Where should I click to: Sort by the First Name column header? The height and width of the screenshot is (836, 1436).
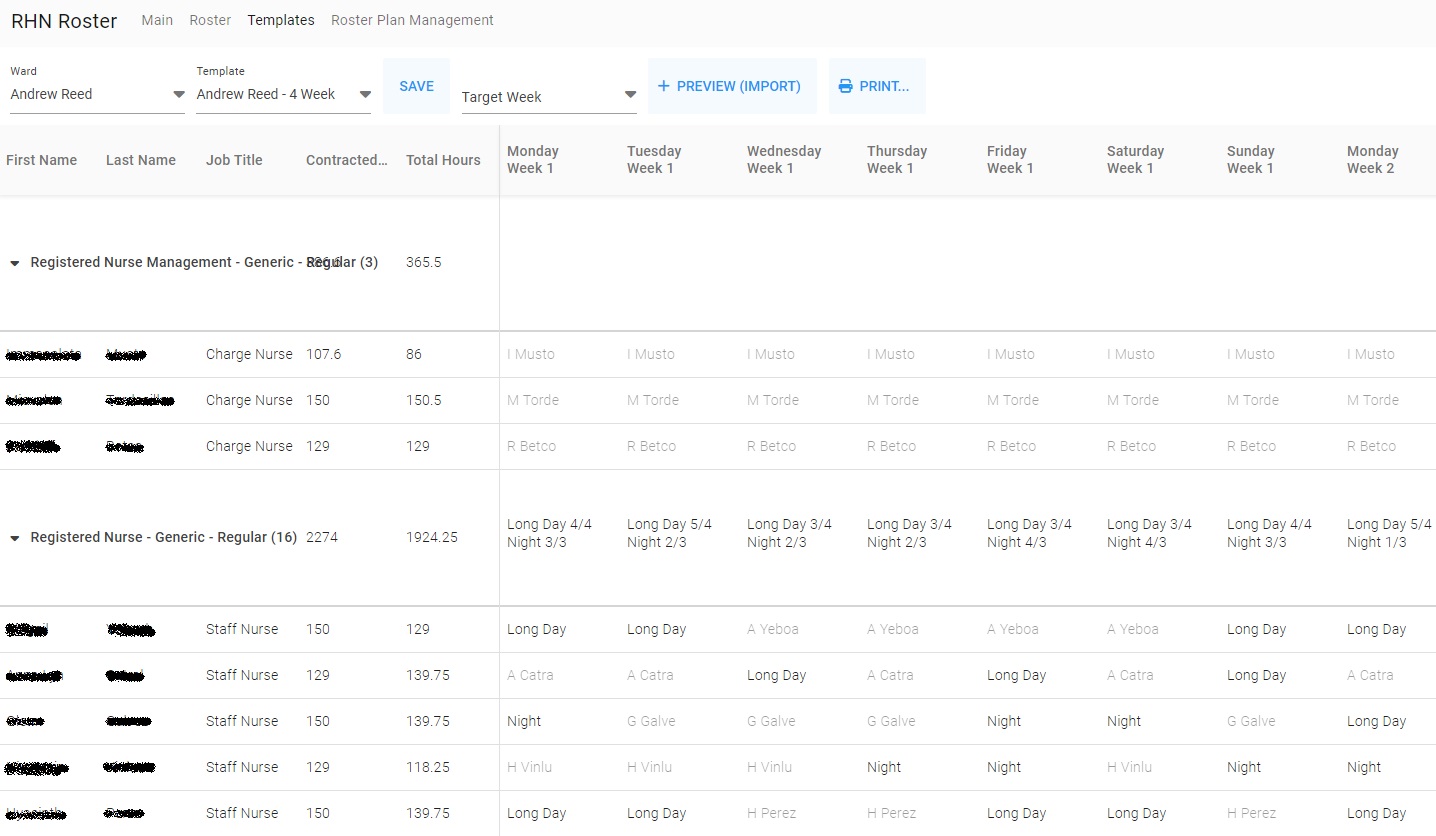tap(42, 160)
